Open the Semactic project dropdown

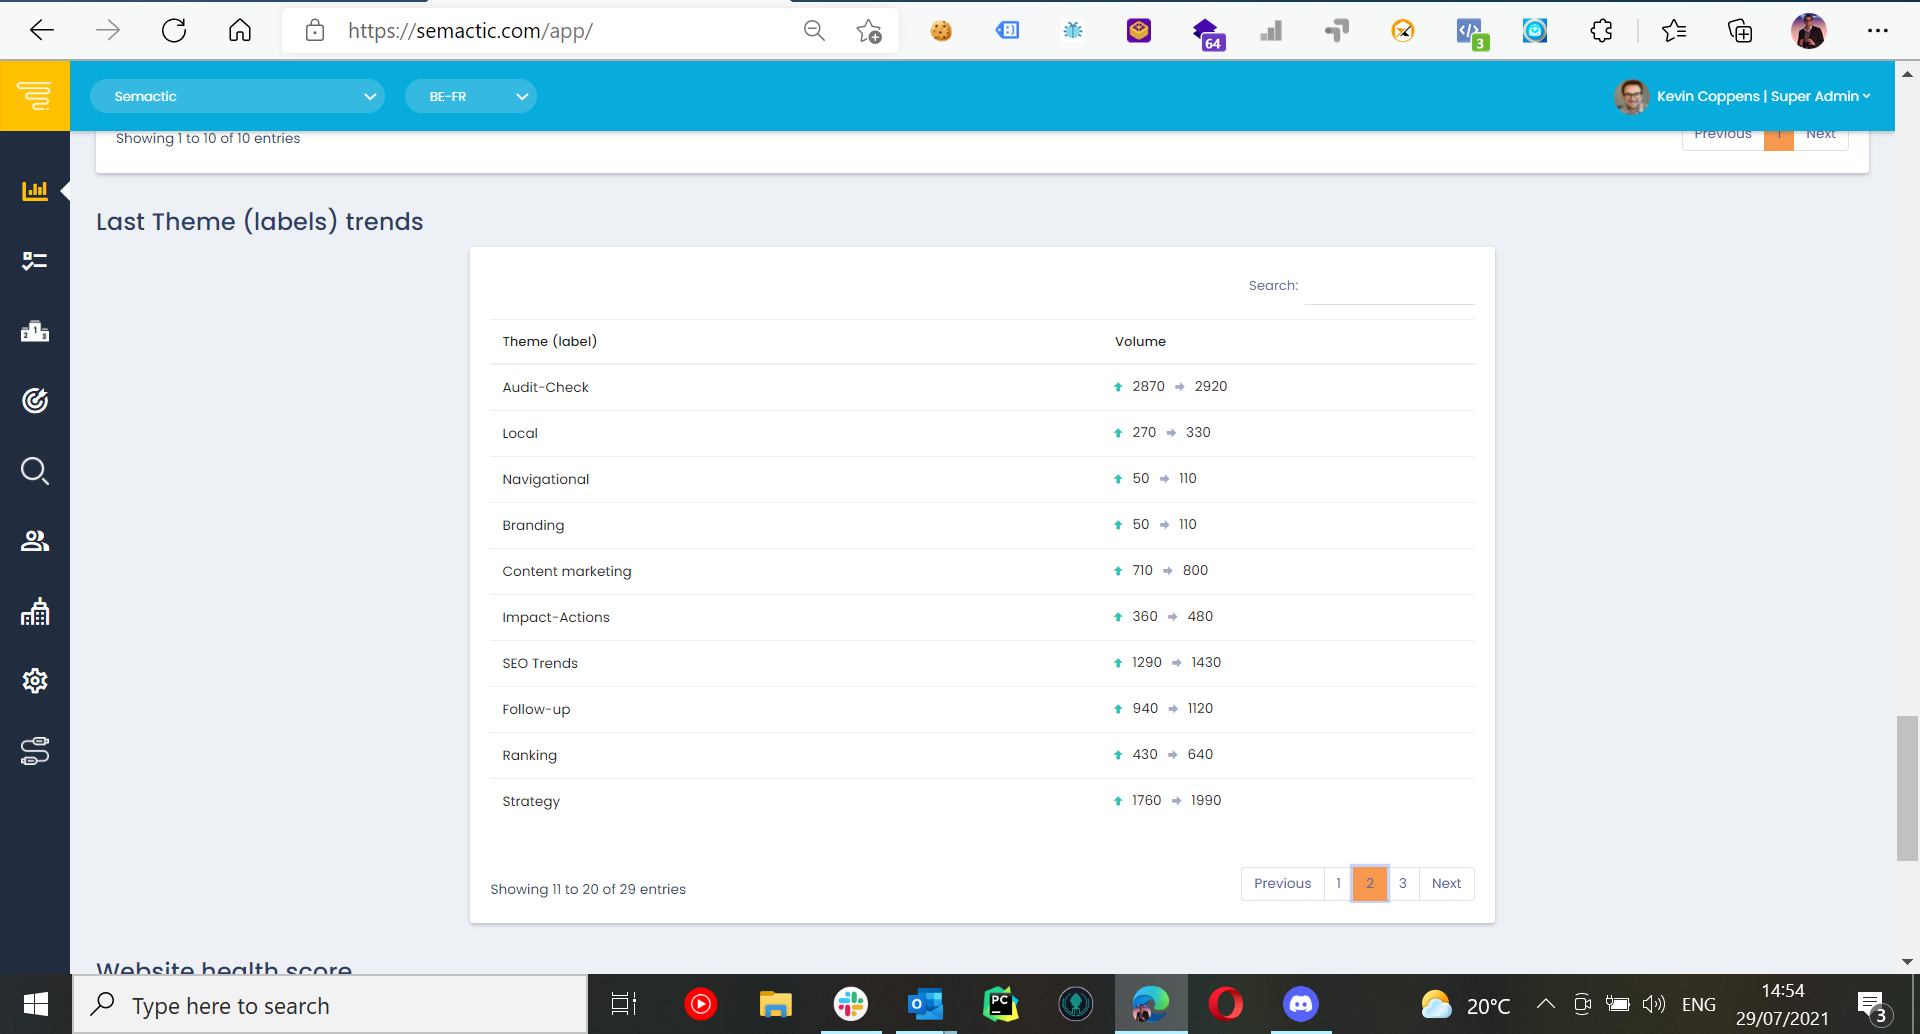238,96
